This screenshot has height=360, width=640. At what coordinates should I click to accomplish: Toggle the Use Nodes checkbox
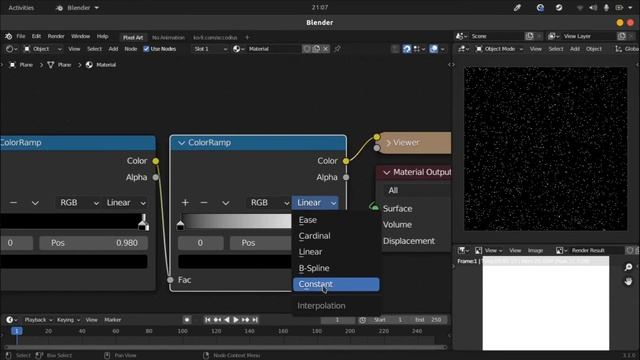146,49
